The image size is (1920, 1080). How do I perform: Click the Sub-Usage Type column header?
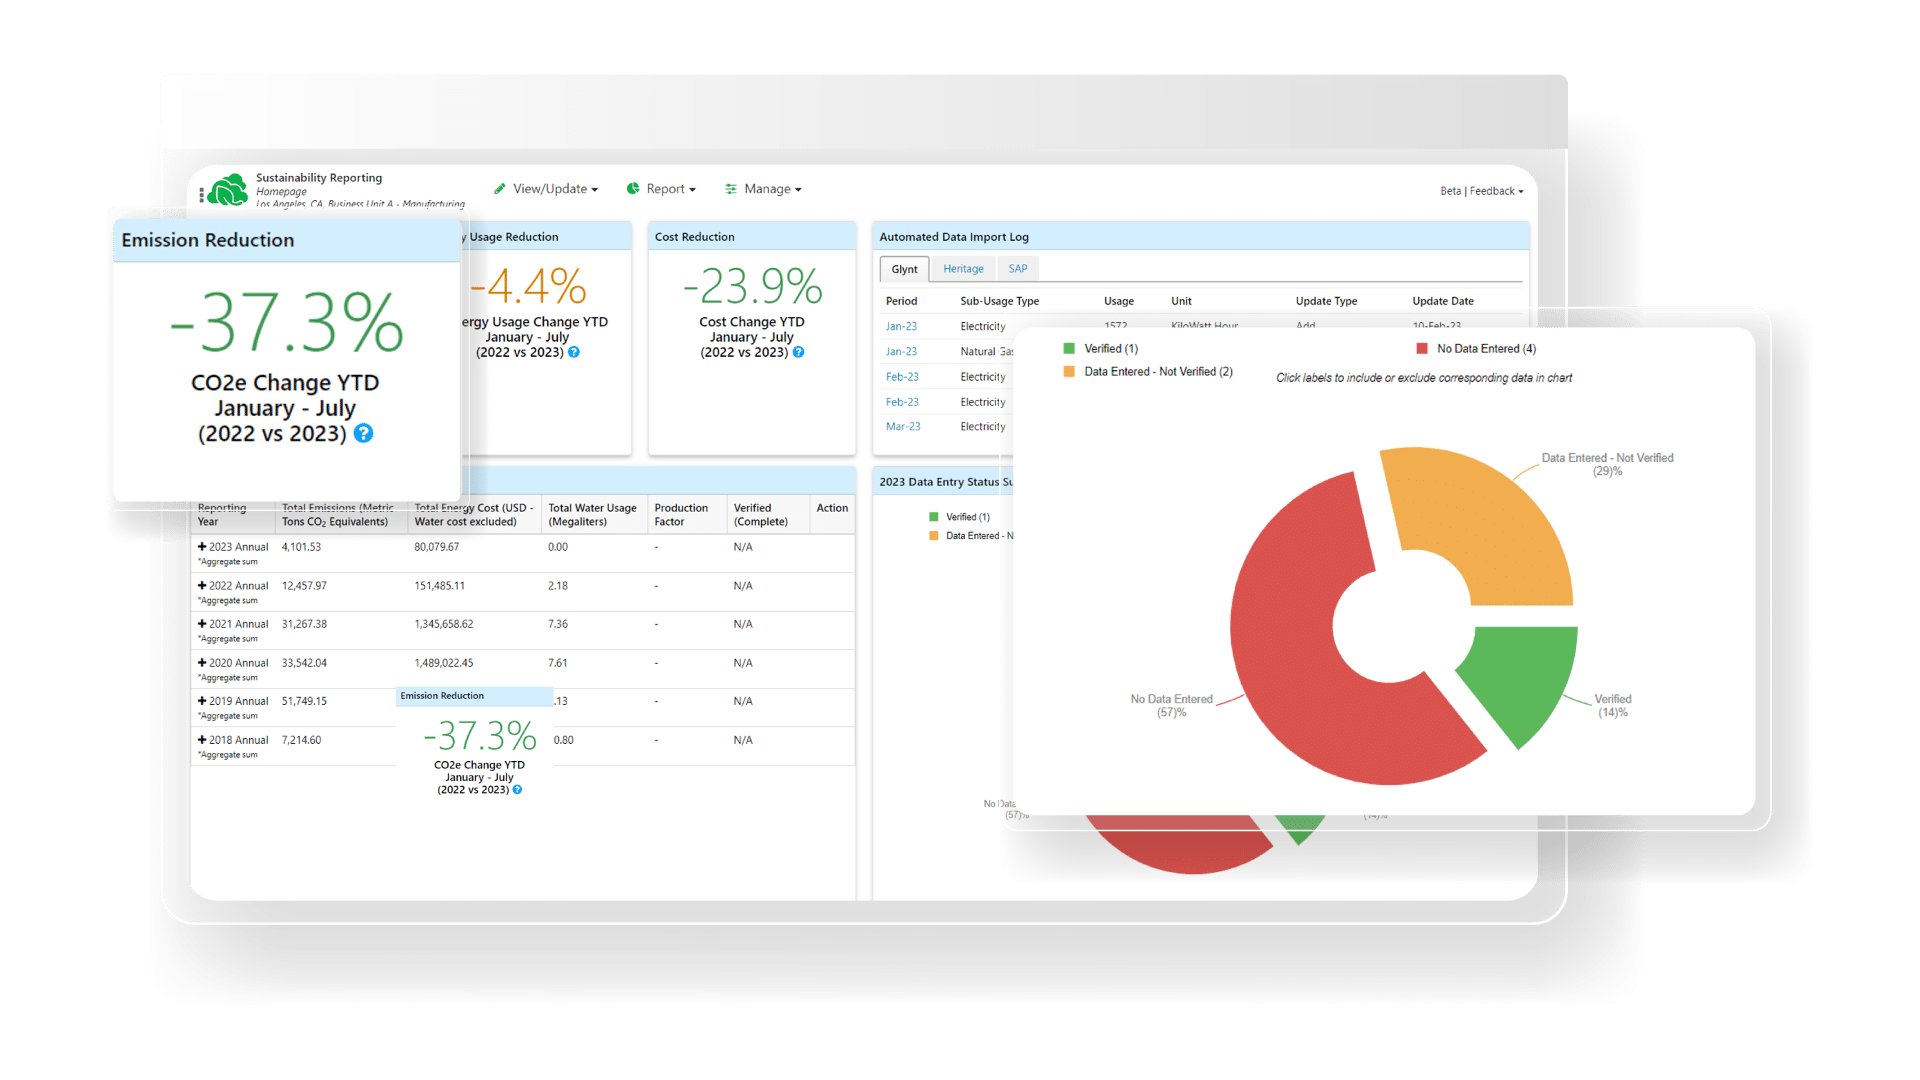point(999,301)
